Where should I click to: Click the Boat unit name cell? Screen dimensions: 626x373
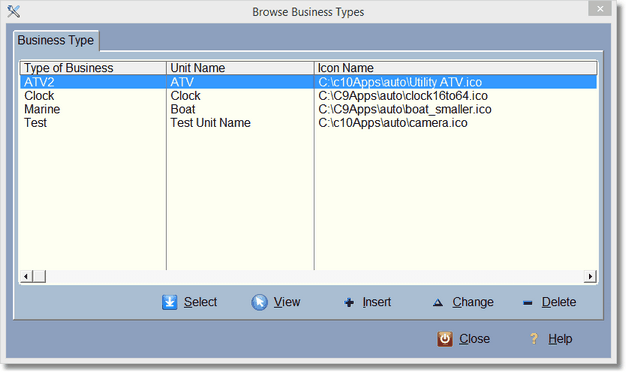point(183,109)
